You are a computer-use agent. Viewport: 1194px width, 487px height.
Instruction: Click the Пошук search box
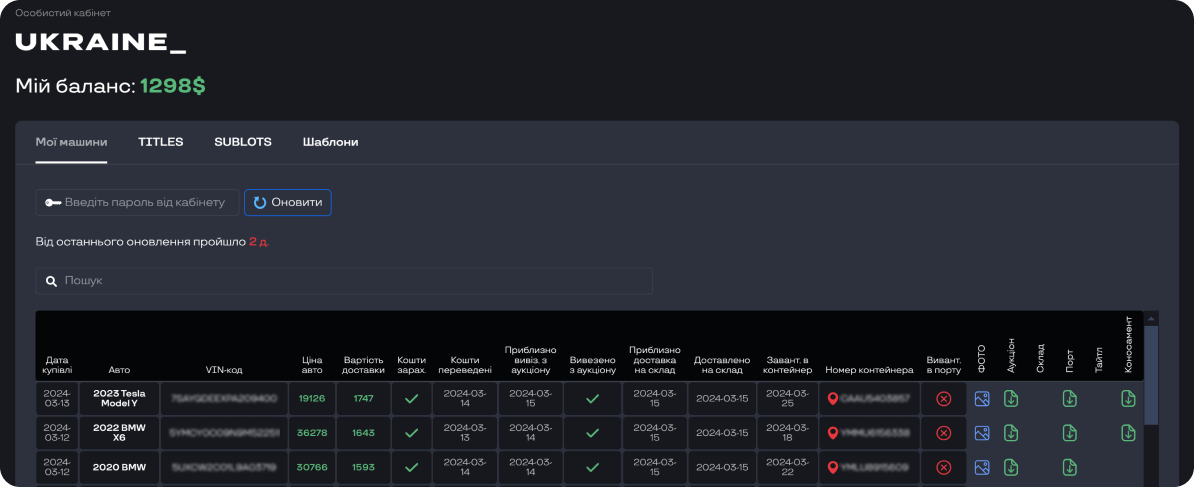344,281
